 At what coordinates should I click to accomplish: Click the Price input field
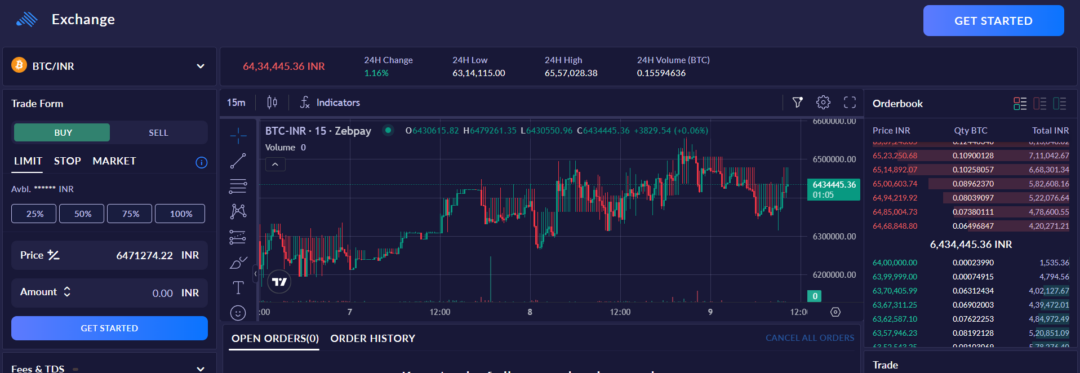[x=110, y=255]
